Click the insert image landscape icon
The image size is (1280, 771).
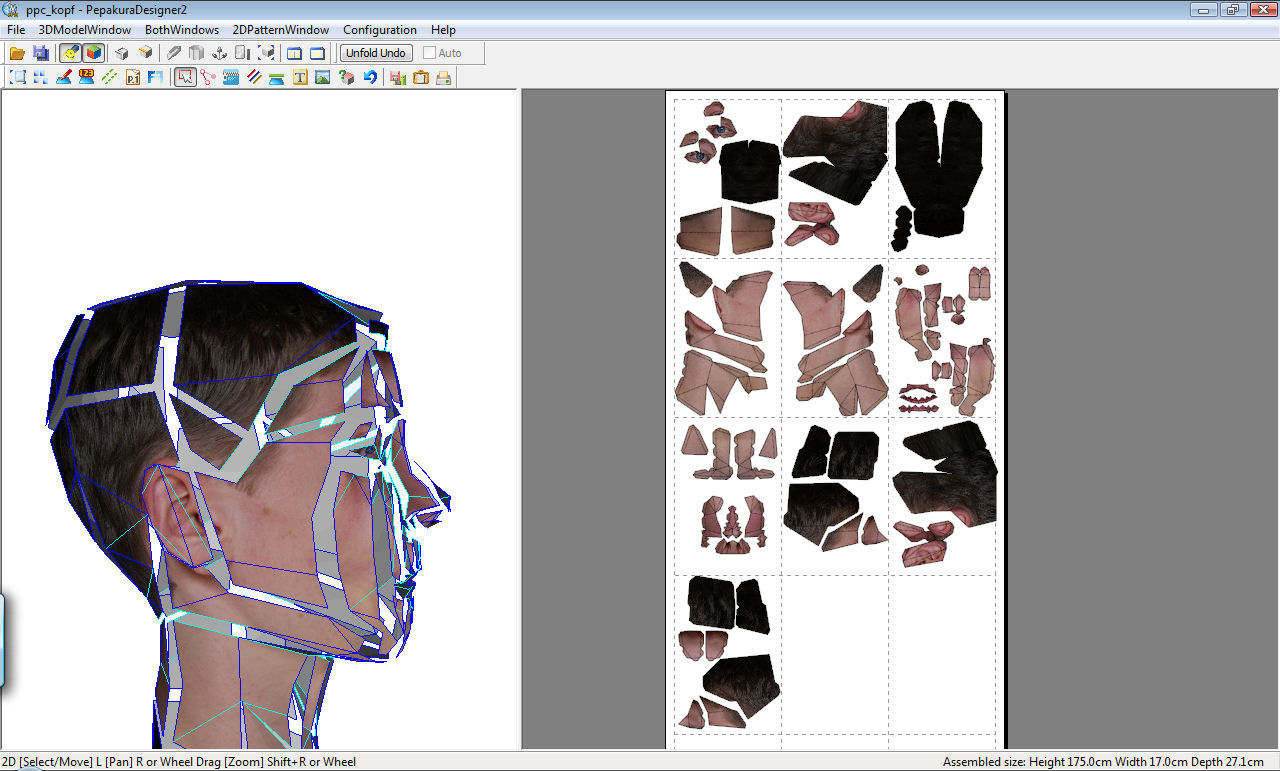[323, 77]
